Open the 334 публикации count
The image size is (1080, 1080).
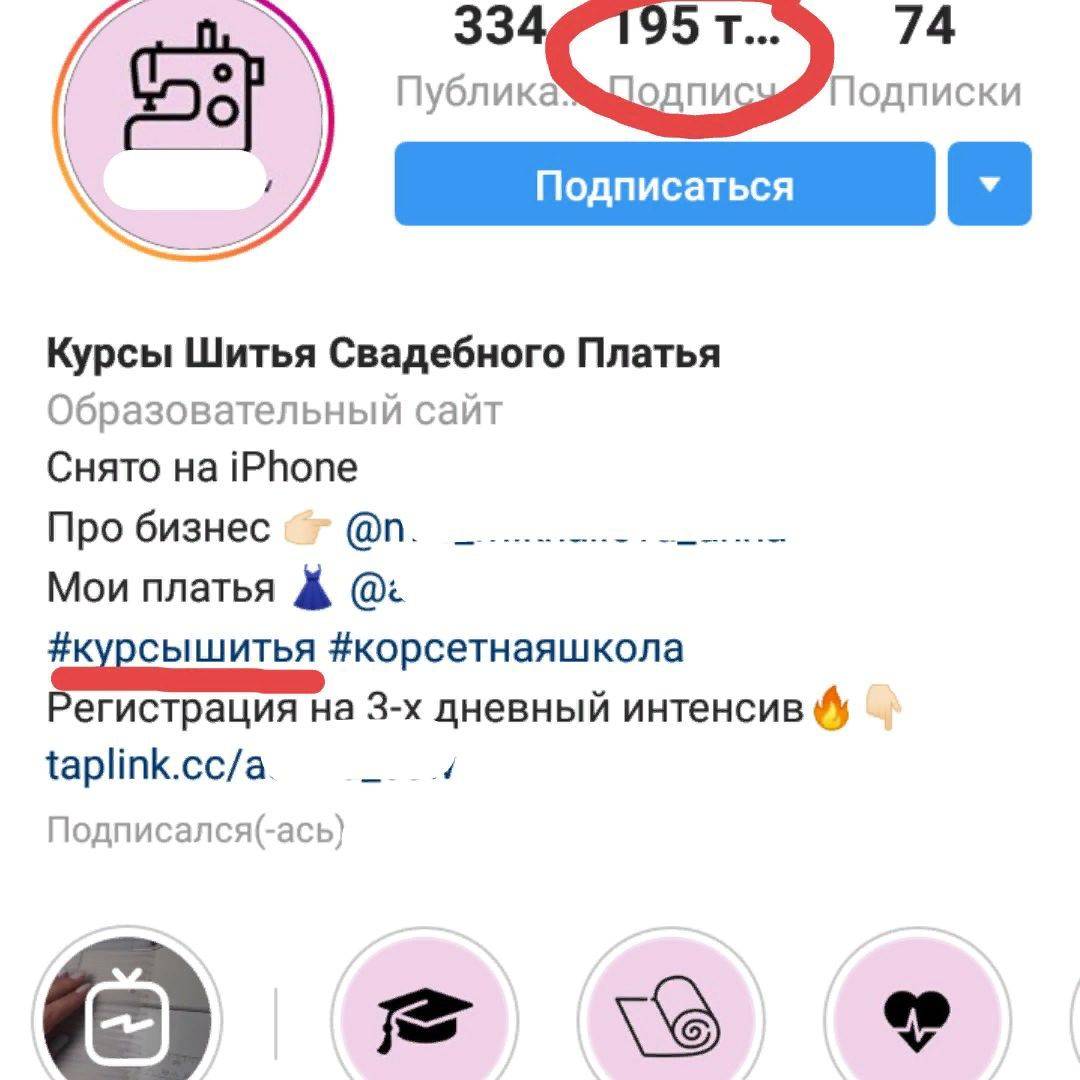coord(499,55)
